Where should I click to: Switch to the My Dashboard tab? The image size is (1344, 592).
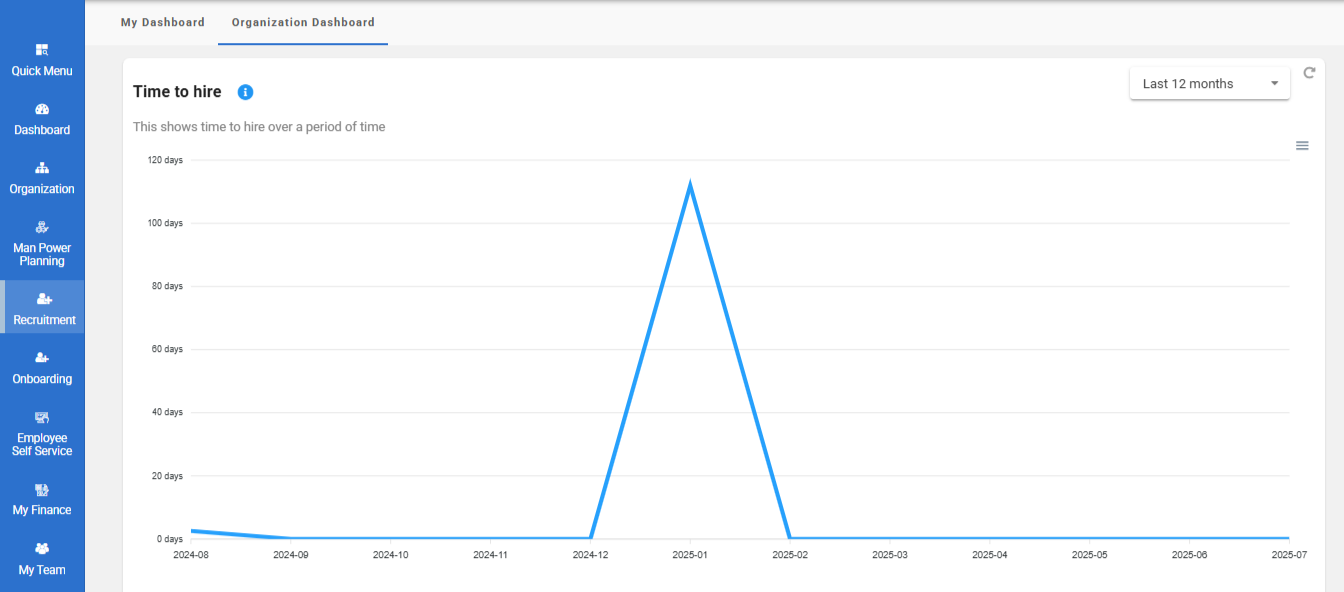pyautogui.click(x=162, y=22)
